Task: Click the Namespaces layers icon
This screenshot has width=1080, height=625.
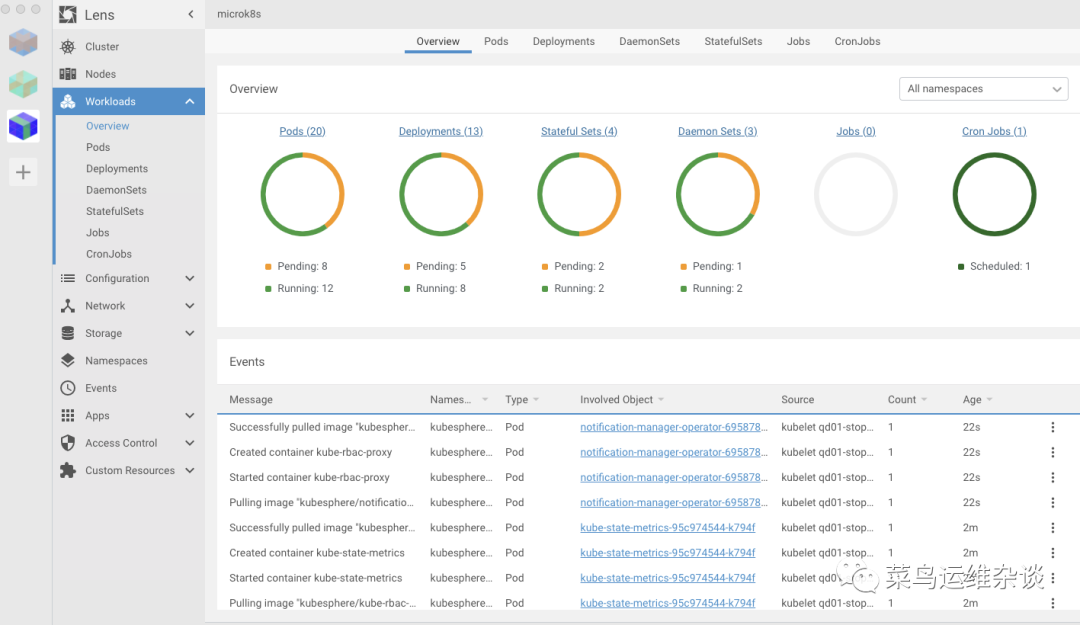Action: 68,361
